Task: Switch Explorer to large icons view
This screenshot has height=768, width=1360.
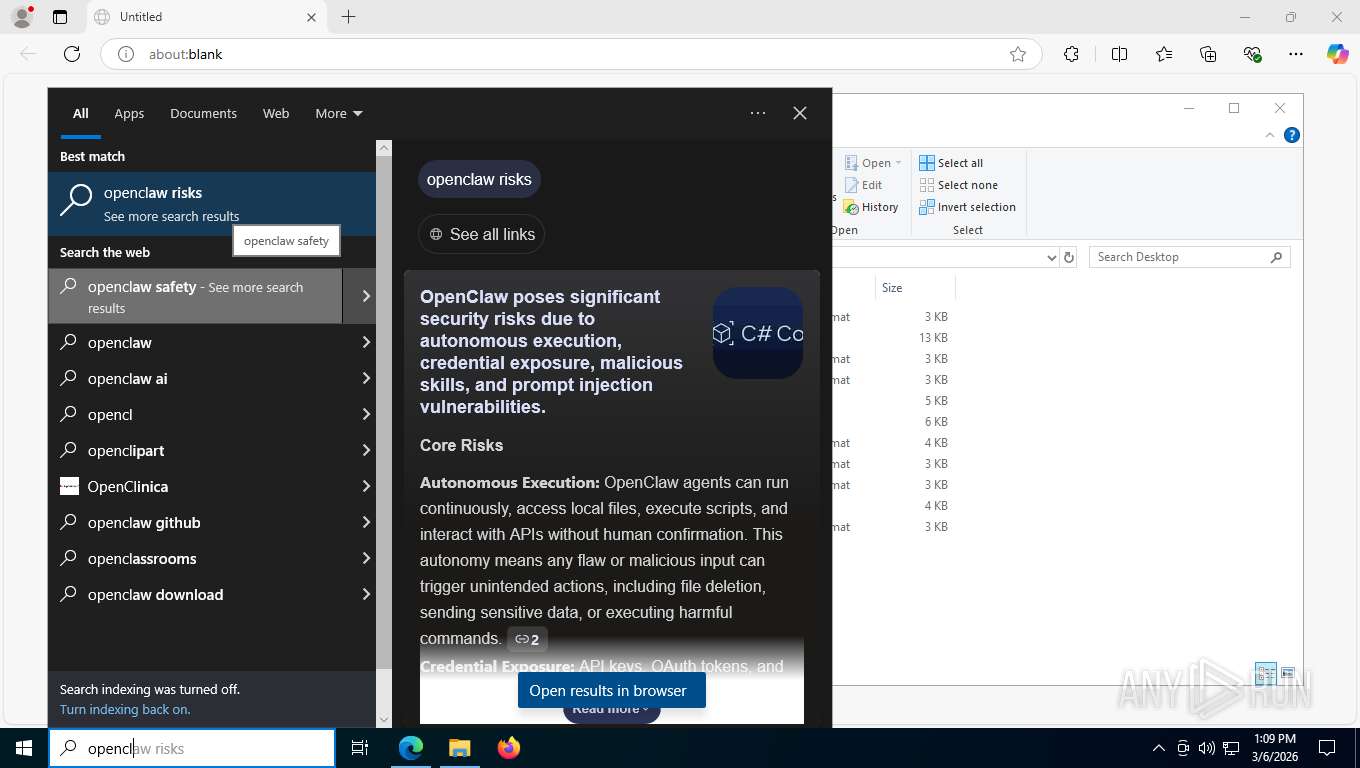Action: (1288, 673)
